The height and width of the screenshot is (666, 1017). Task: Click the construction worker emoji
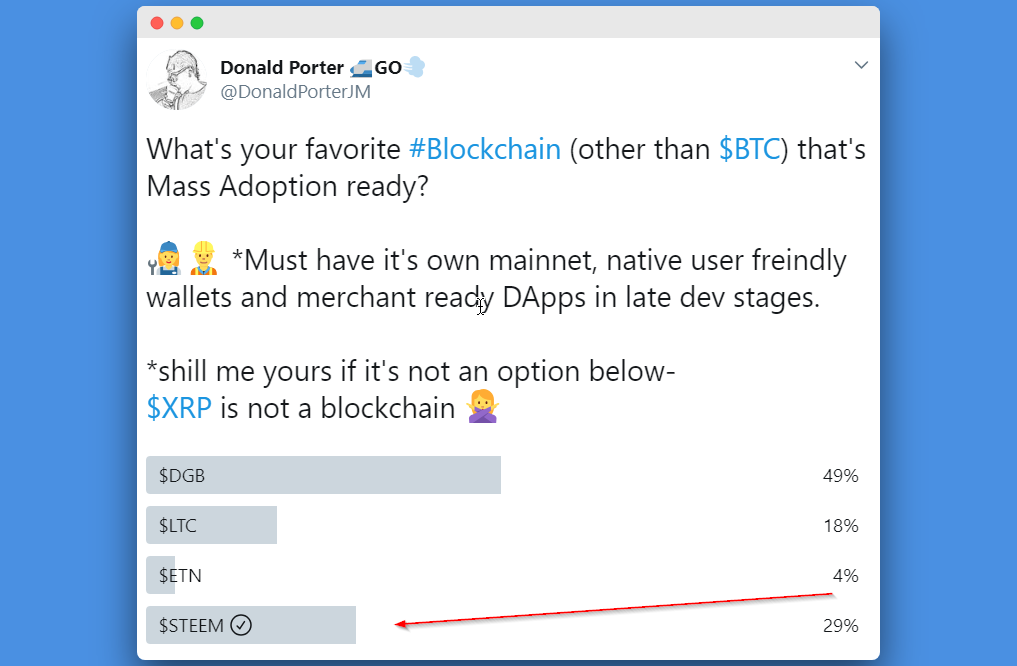pyautogui.click(x=204, y=261)
